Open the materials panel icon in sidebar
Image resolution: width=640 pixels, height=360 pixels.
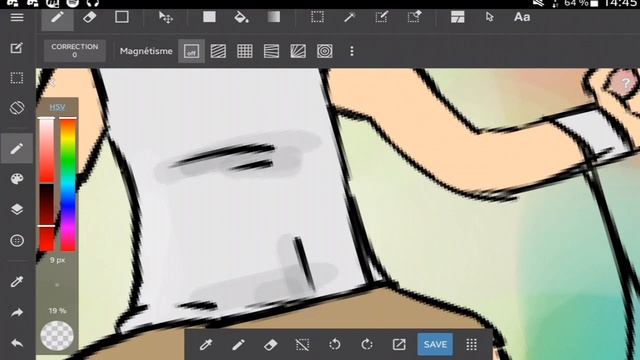click(17, 240)
